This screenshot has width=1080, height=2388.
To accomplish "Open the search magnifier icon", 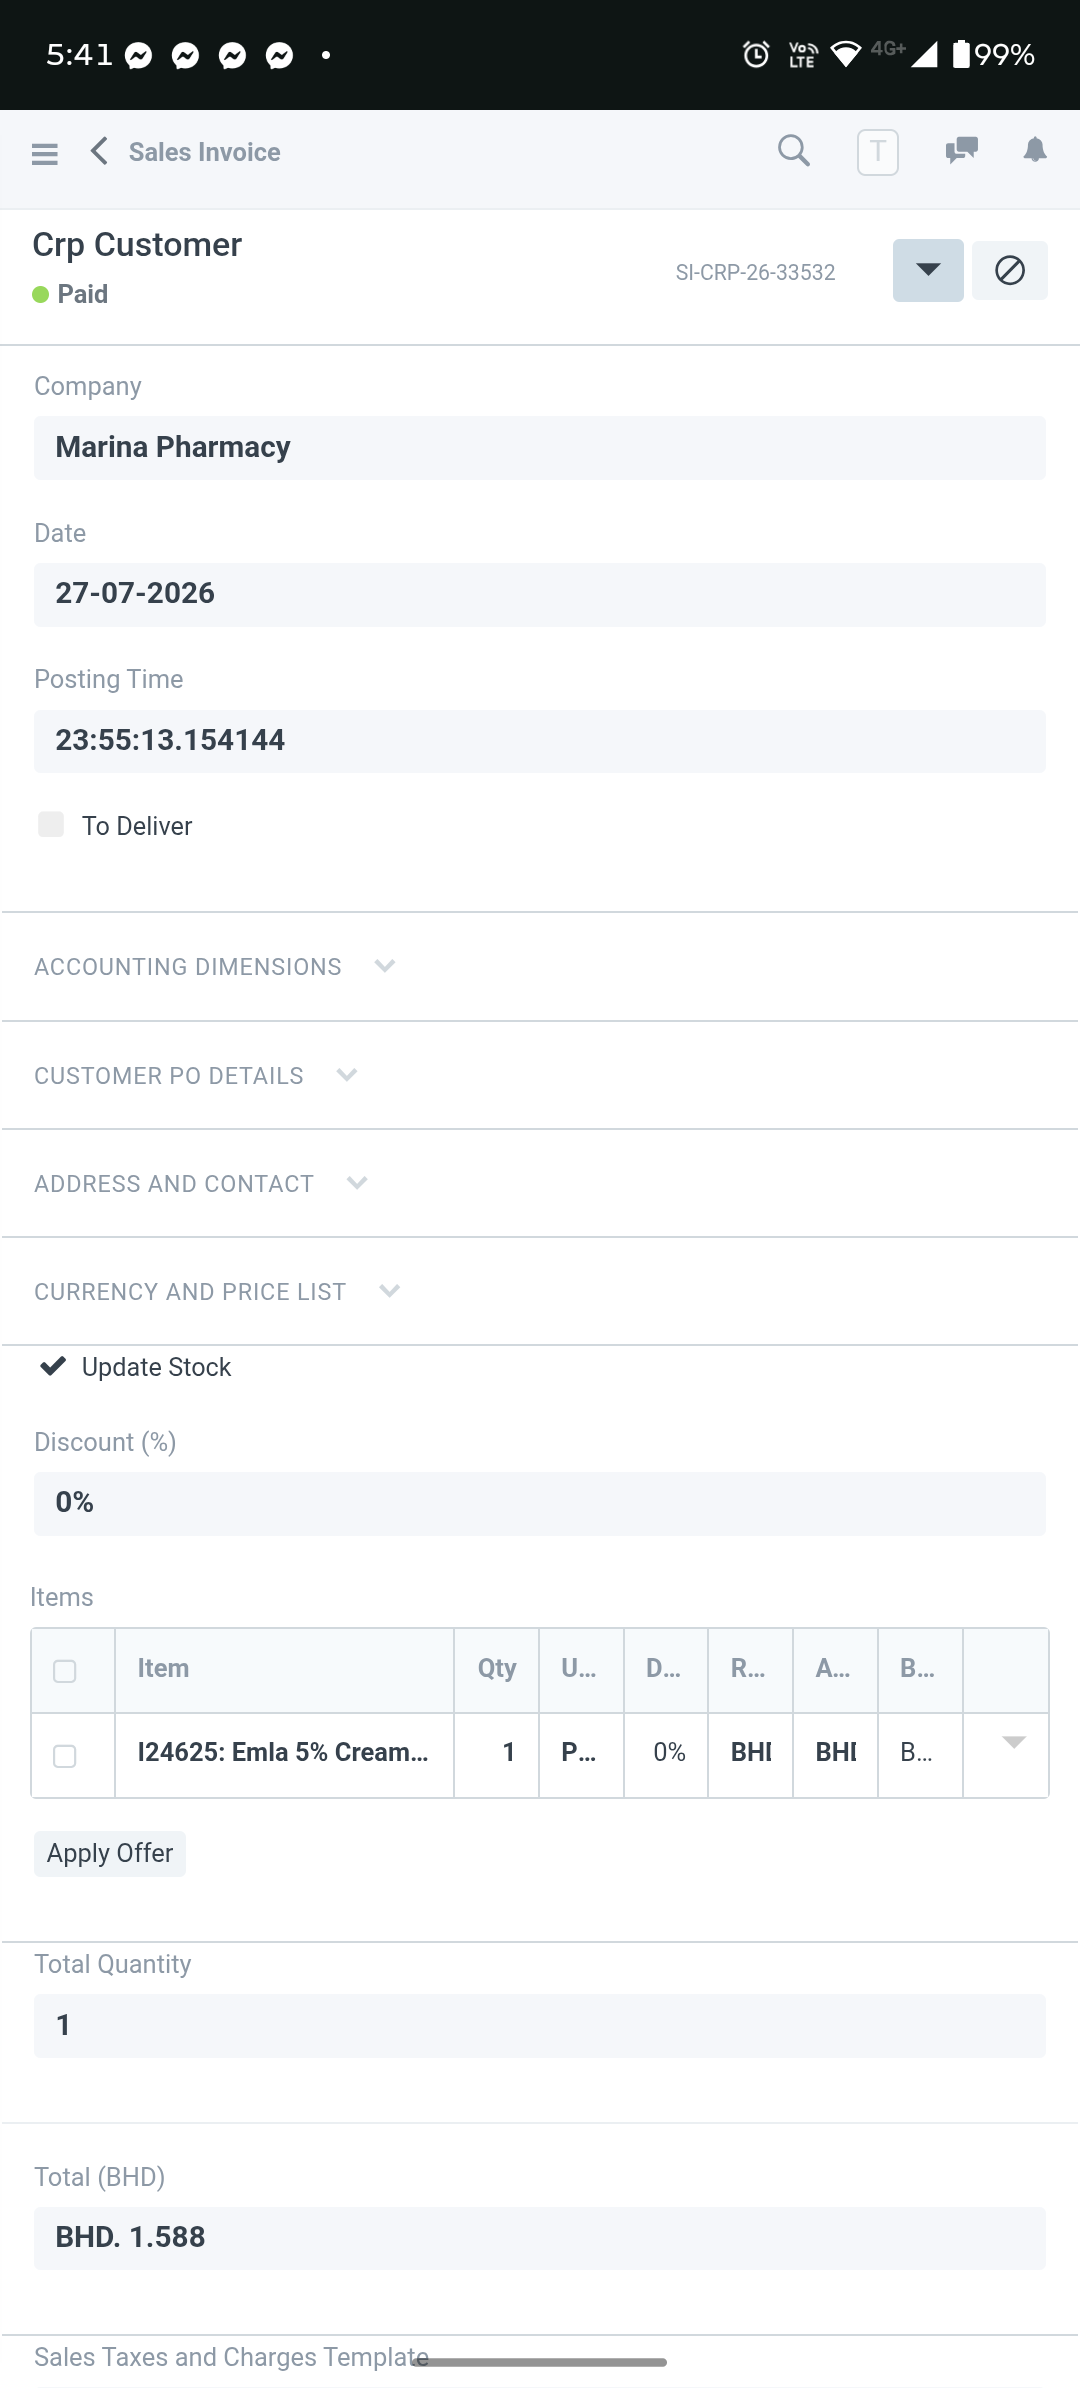I will tap(794, 151).
